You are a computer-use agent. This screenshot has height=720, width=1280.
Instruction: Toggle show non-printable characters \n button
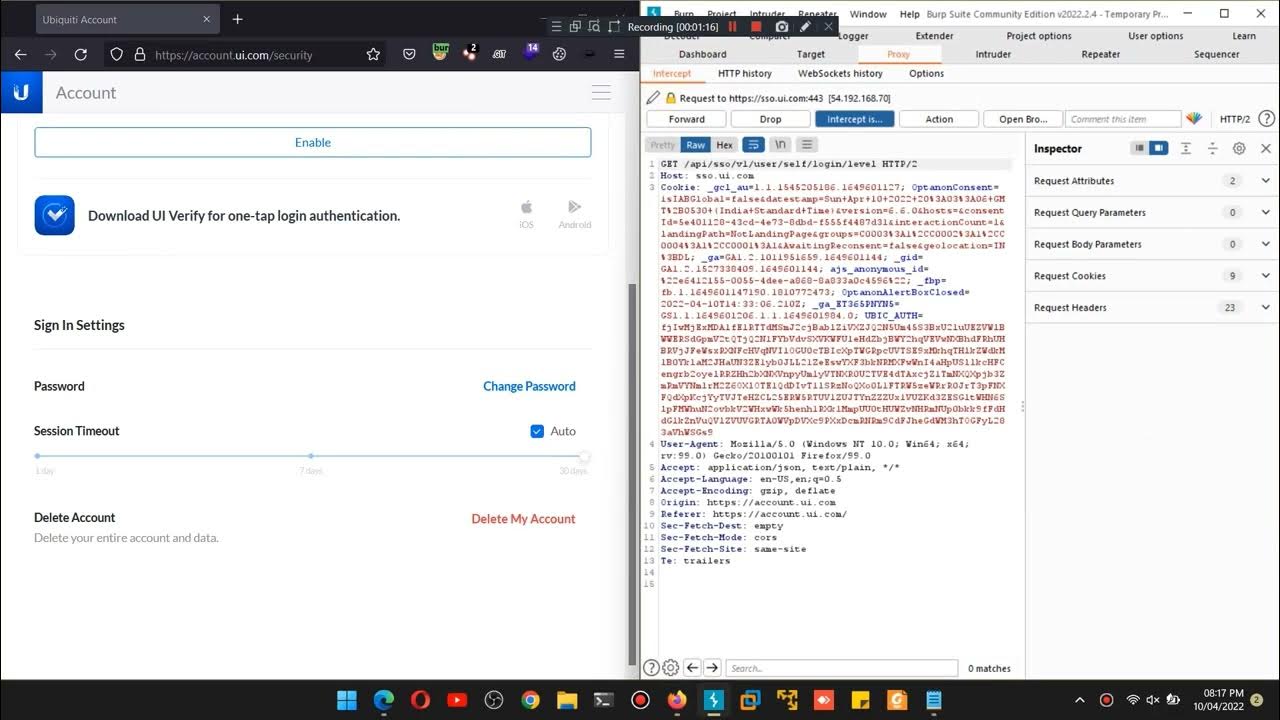780,145
